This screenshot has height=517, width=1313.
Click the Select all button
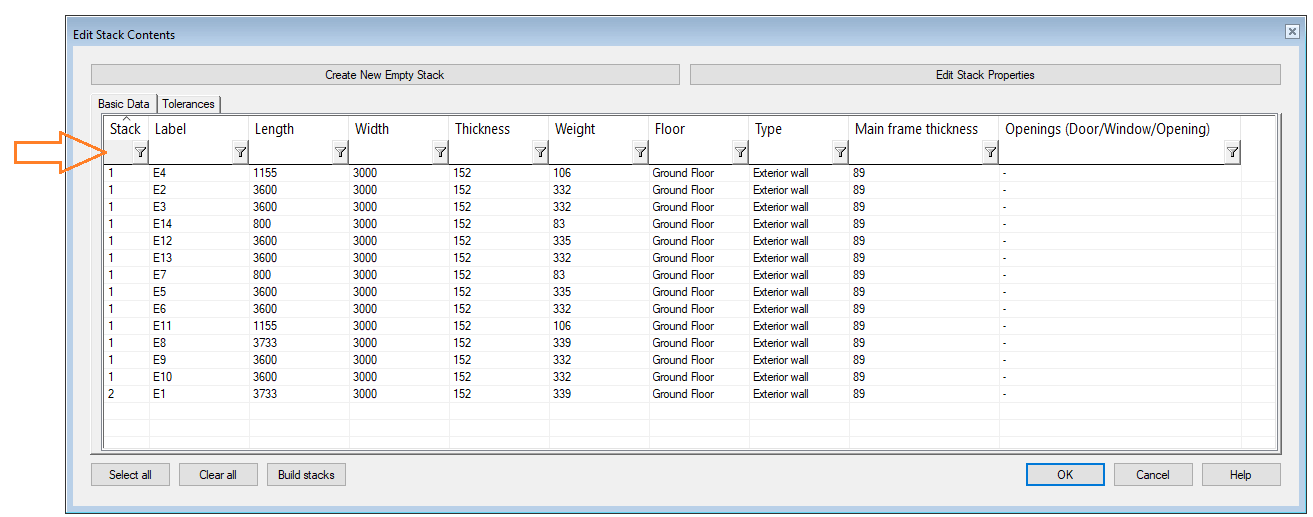coord(130,475)
